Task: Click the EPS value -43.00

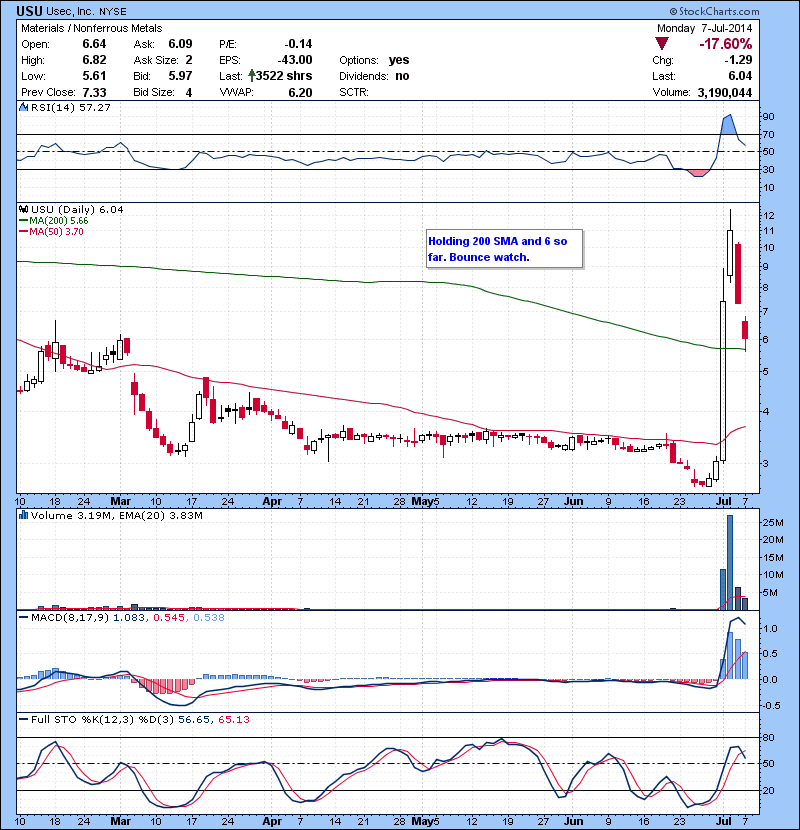Action: (295, 60)
